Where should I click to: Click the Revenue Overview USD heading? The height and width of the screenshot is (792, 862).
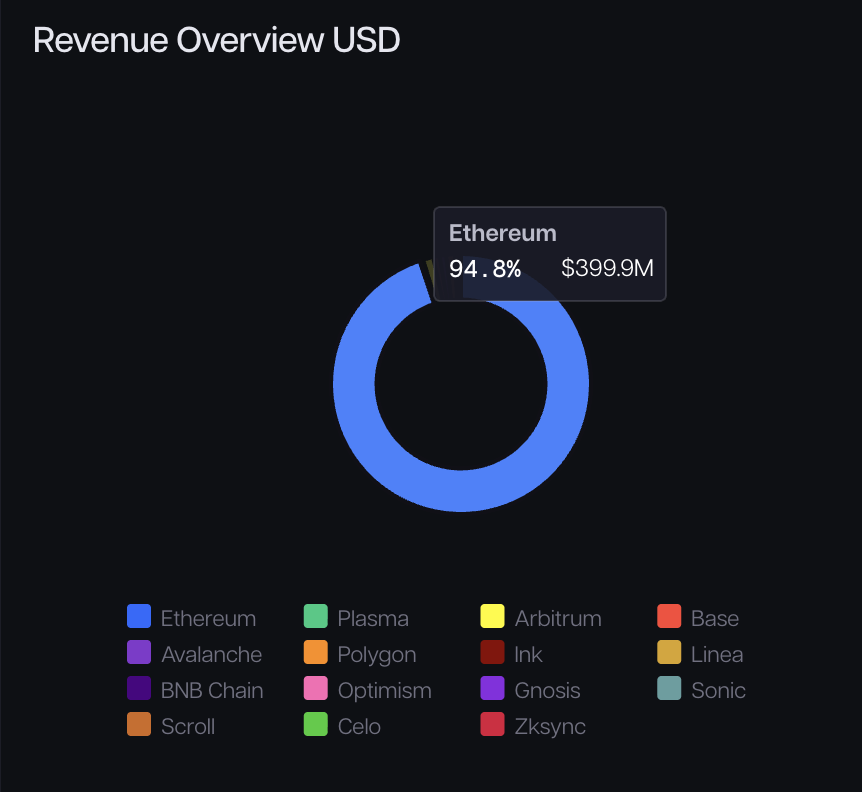(217, 40)
